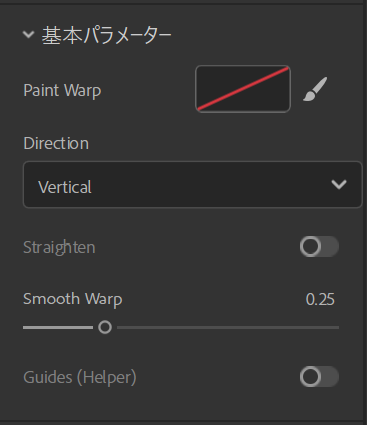Click the Smooth Warp parameter label
Screen dimensions: 367x425
pos(73,299)
